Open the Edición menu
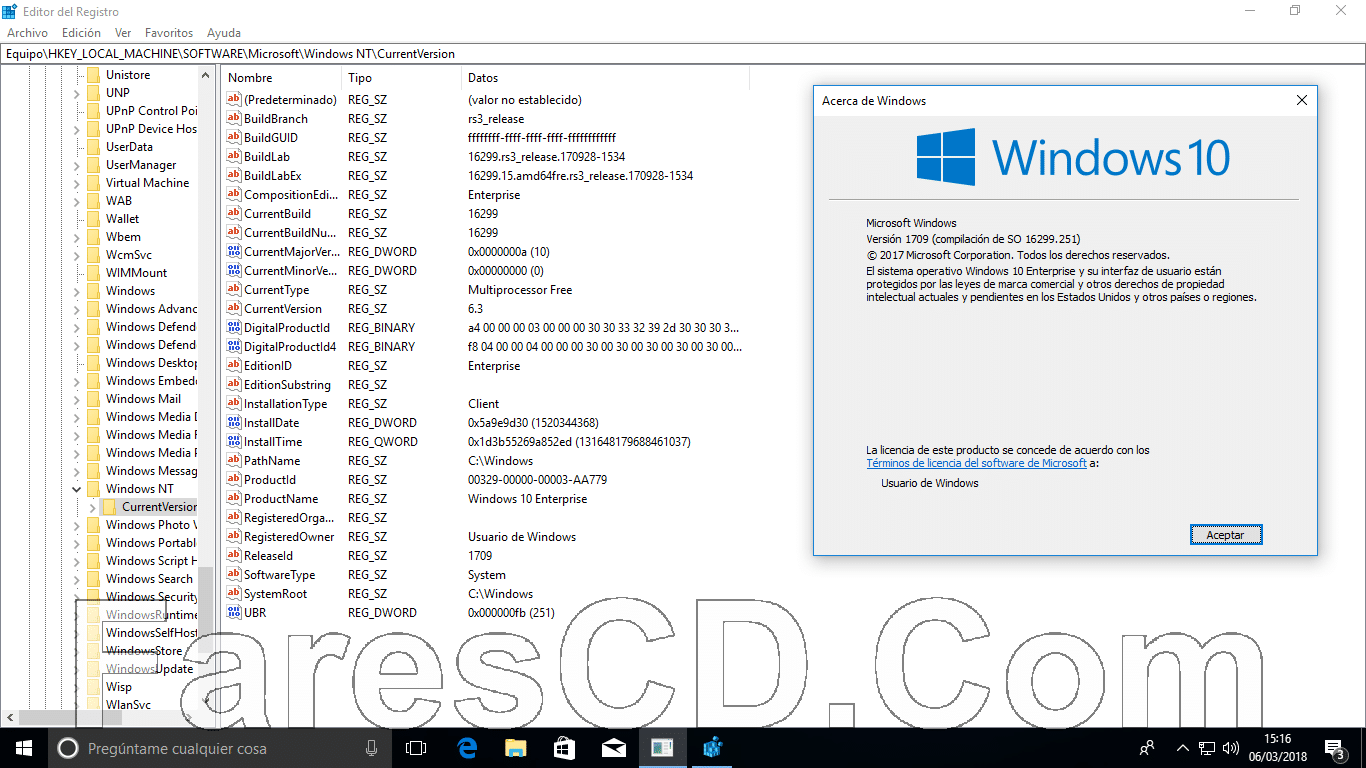The height and width of the screenshot is (768, 1366). click(x=81, y=33)
